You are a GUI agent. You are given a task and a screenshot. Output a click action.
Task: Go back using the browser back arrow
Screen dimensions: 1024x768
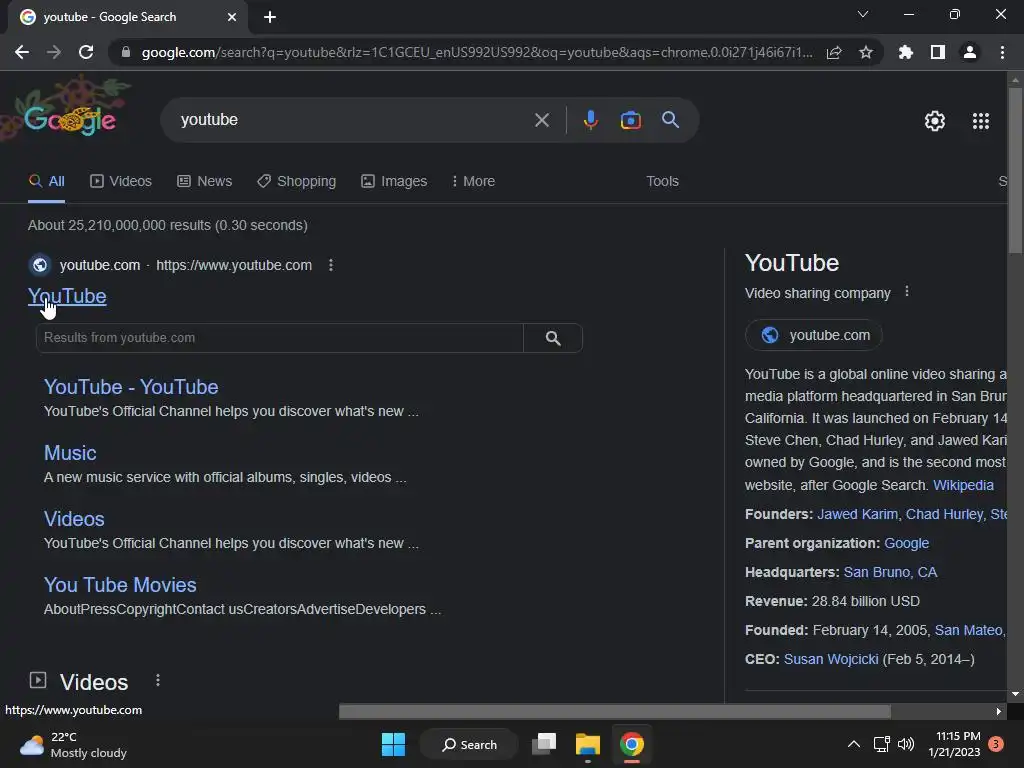pos(22,52)
